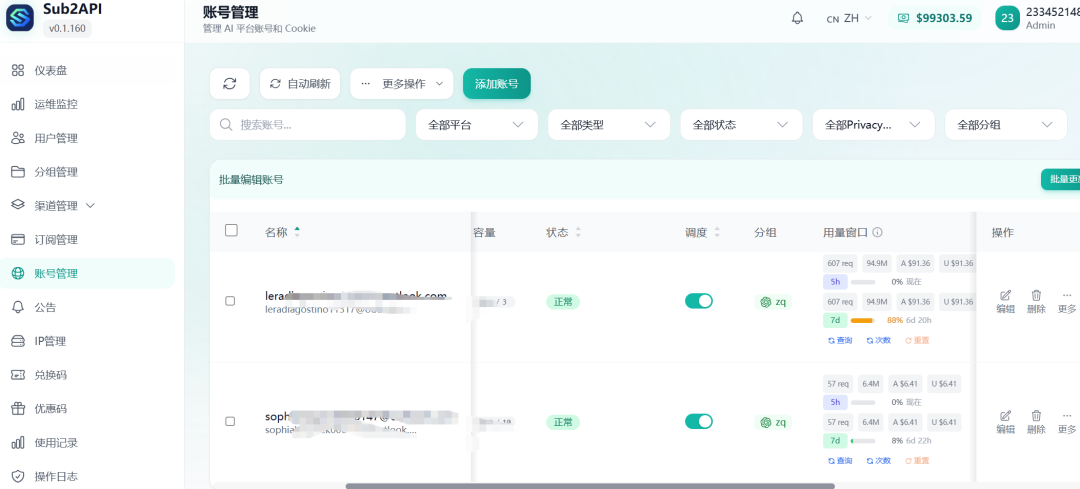Toggle 自动刷新 auto refresh button
This screenshot has width=1080, height=489.
(x=300, y=83)
